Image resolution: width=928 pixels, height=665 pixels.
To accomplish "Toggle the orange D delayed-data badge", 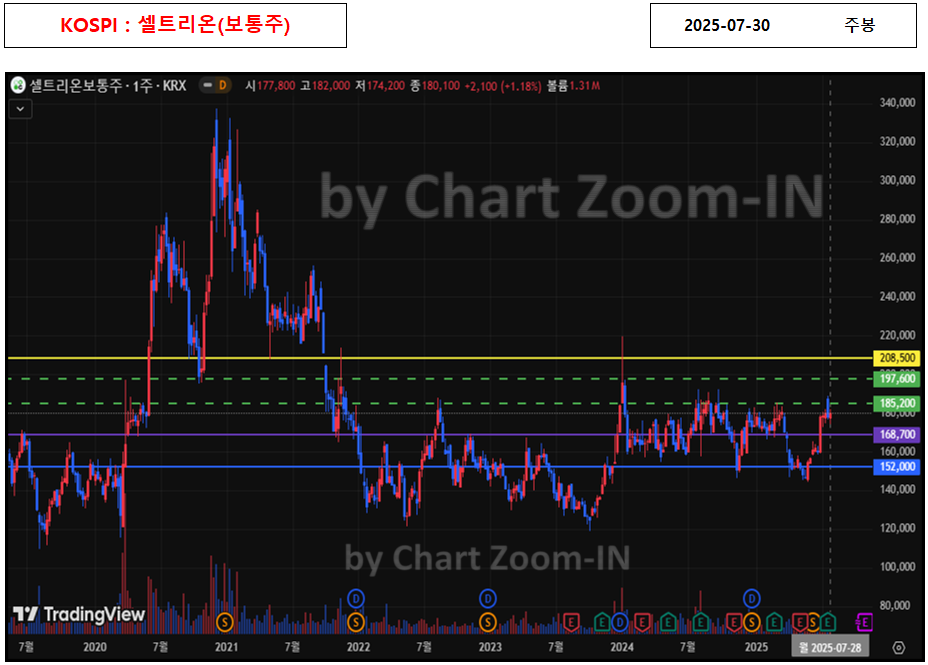I will (x=223, y=86).
